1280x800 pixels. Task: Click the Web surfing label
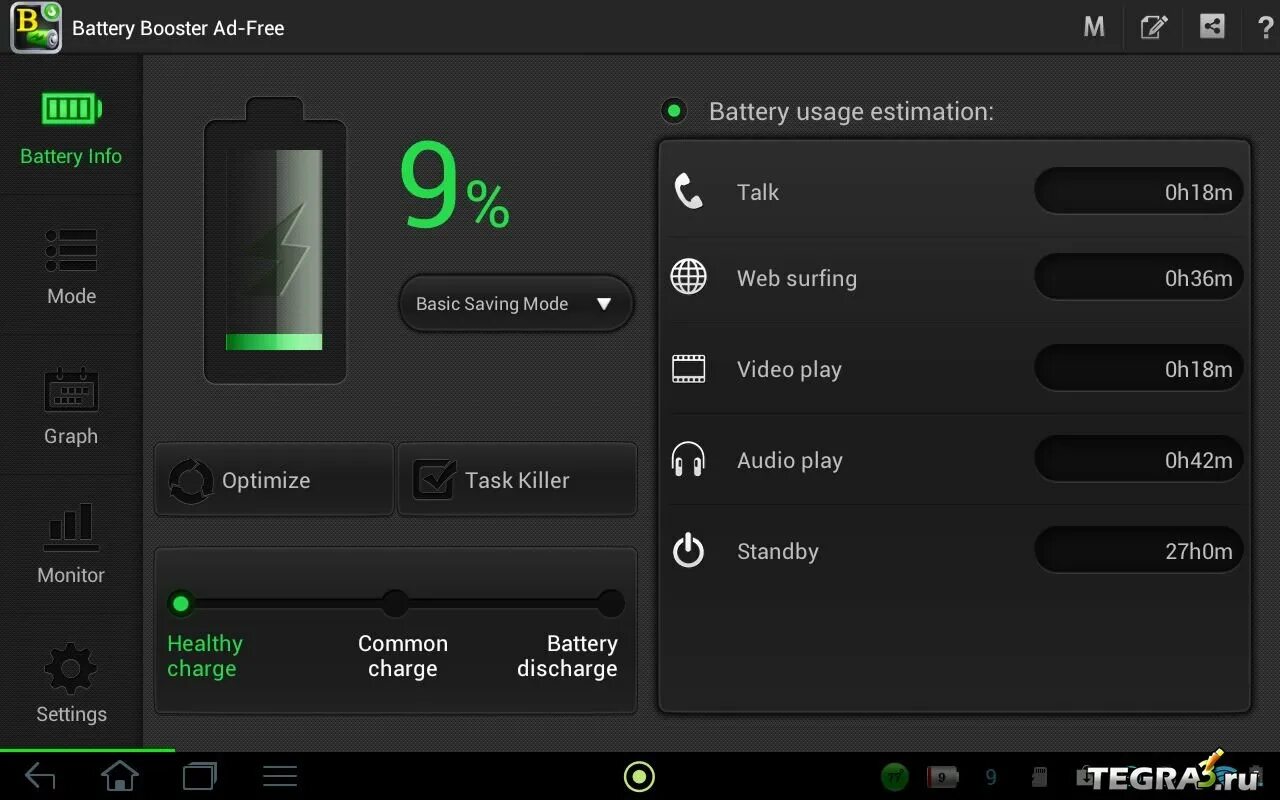click(797, 278)
